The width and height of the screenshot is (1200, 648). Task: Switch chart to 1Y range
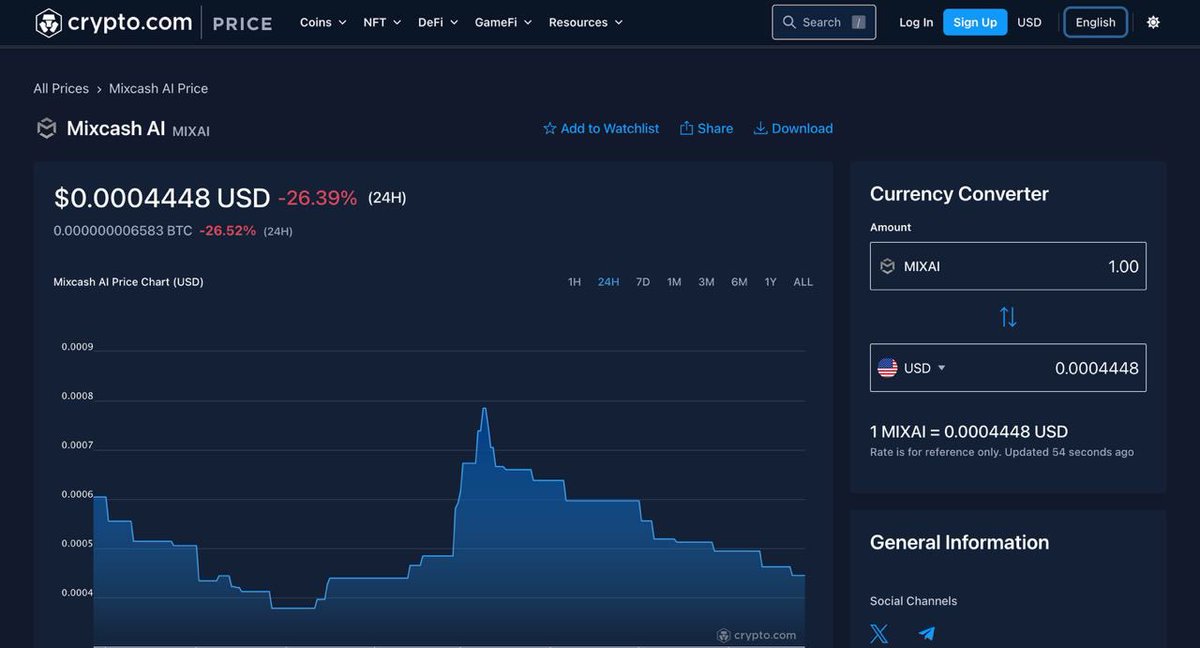coord(770,282)
